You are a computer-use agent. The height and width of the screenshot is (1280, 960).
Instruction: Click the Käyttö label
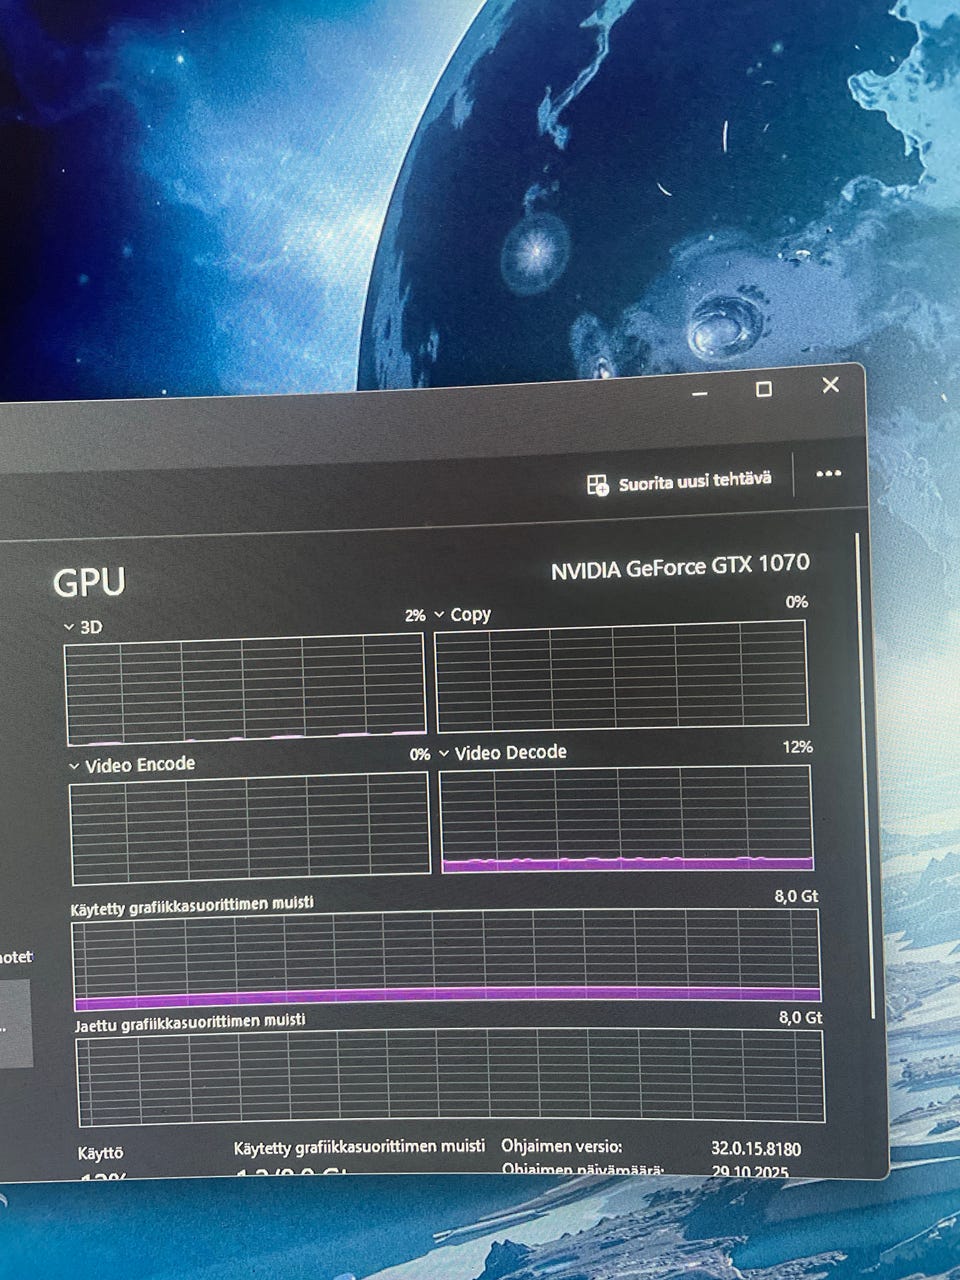point(100,1154)
